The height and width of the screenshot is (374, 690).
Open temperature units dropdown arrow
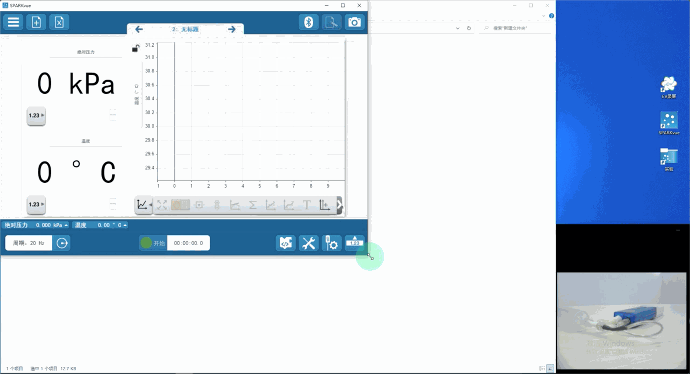pos(125,225)
